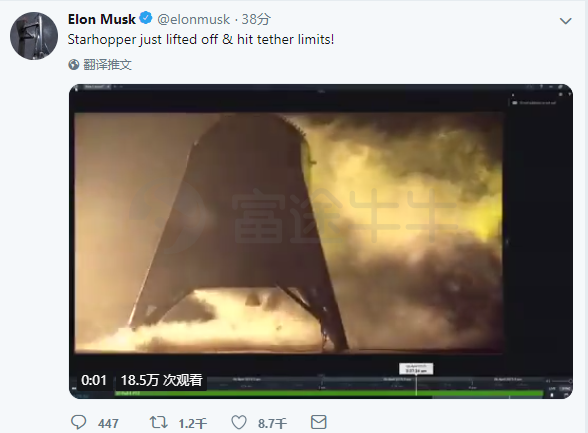Click the globe icon beside translate
Viewport: 588px width, 433px height.
click(74, 64)
